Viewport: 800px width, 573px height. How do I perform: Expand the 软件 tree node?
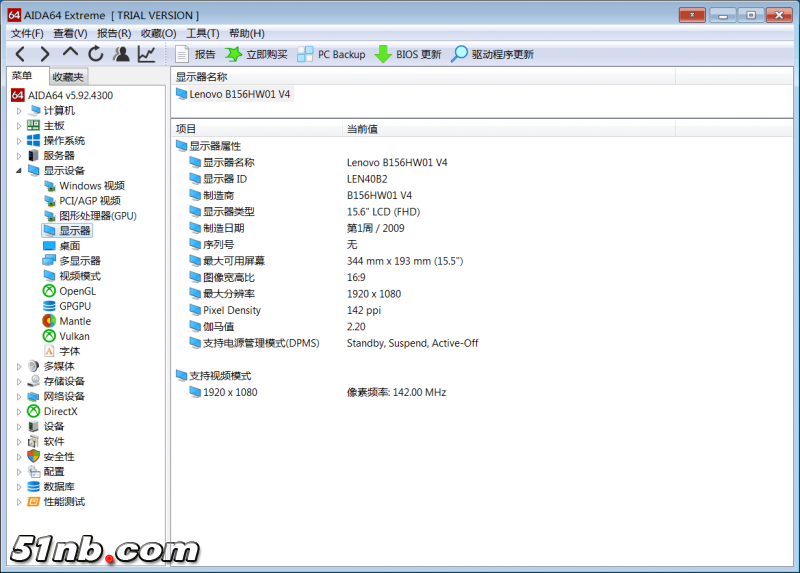pos(19,441)
